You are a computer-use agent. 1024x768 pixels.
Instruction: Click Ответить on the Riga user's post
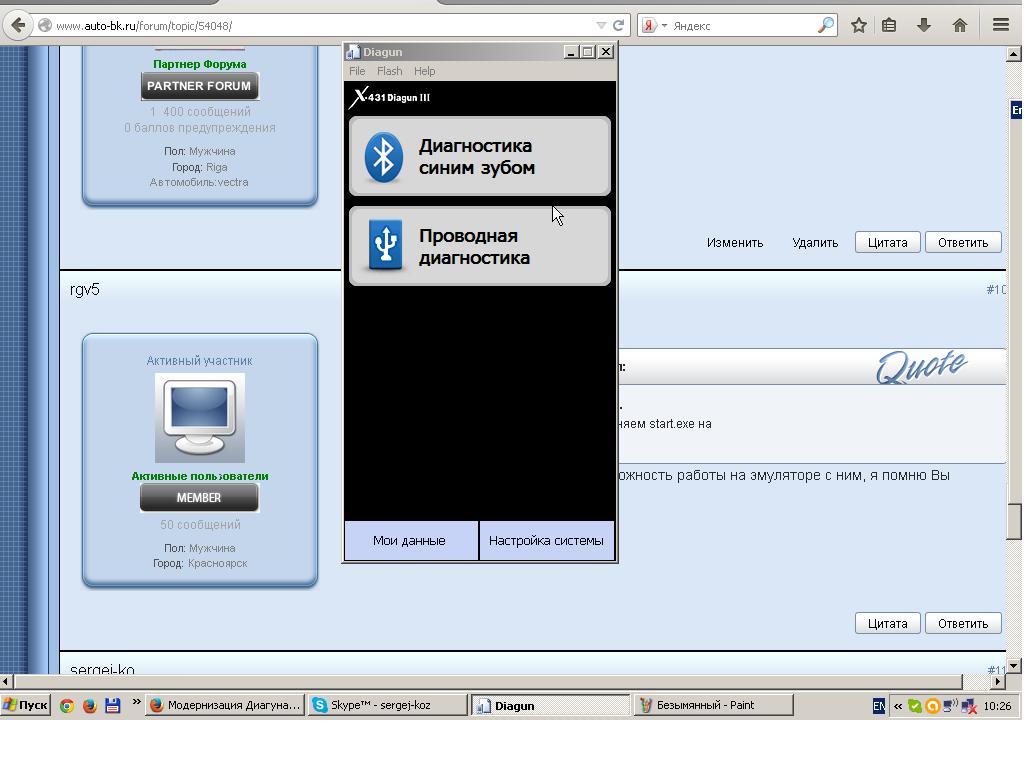coord(963,242)
